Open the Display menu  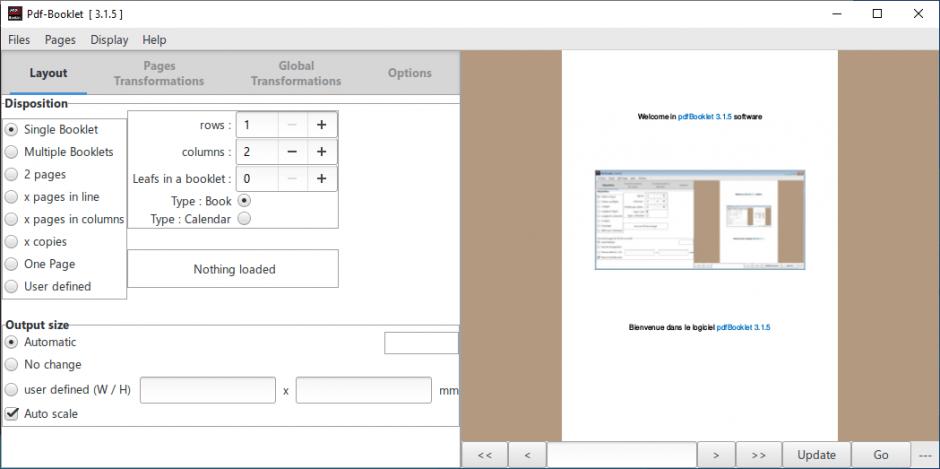[x=109, y=40]
